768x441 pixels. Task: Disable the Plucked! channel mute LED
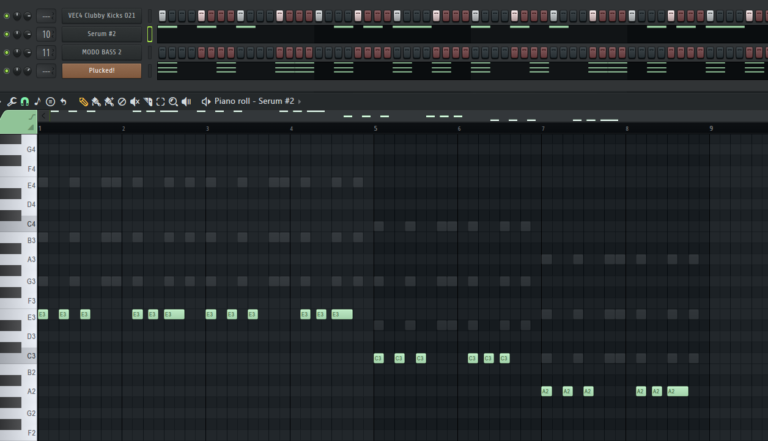click(x=6, y=70)
